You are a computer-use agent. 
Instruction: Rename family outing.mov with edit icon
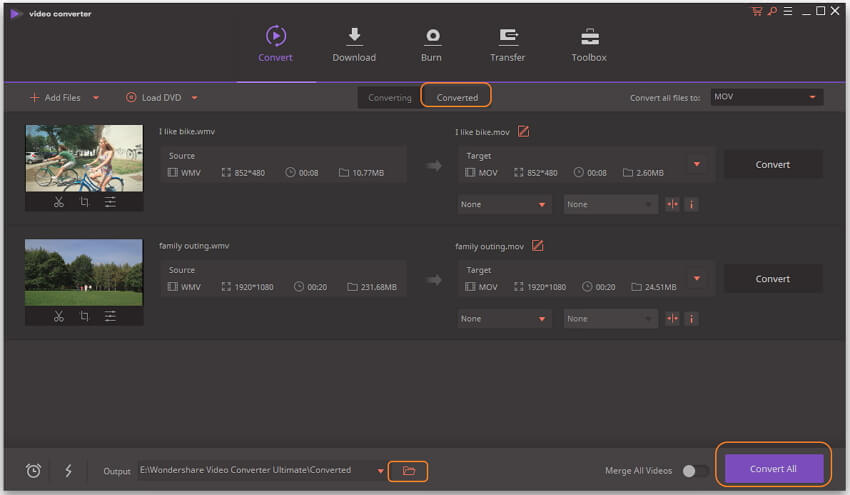[537, 246]
